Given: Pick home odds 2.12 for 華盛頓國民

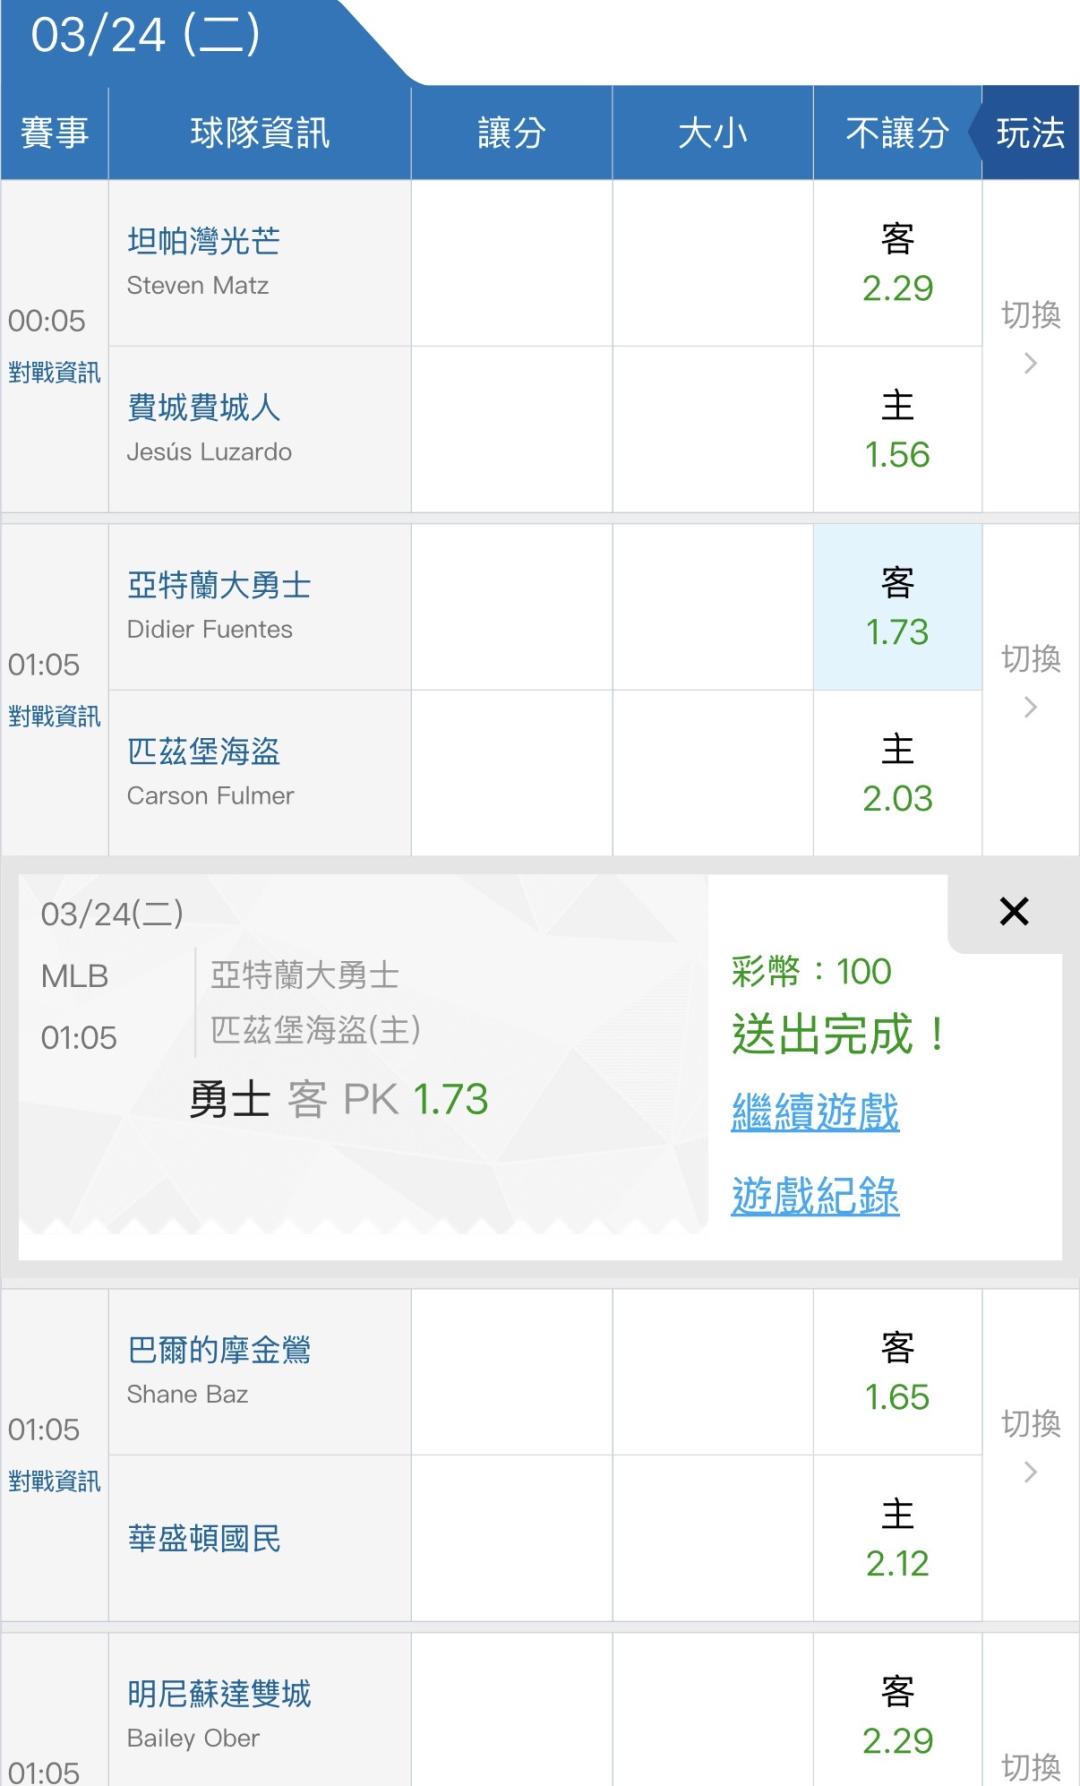Looking at the screenshot, I should [897, 1538].
